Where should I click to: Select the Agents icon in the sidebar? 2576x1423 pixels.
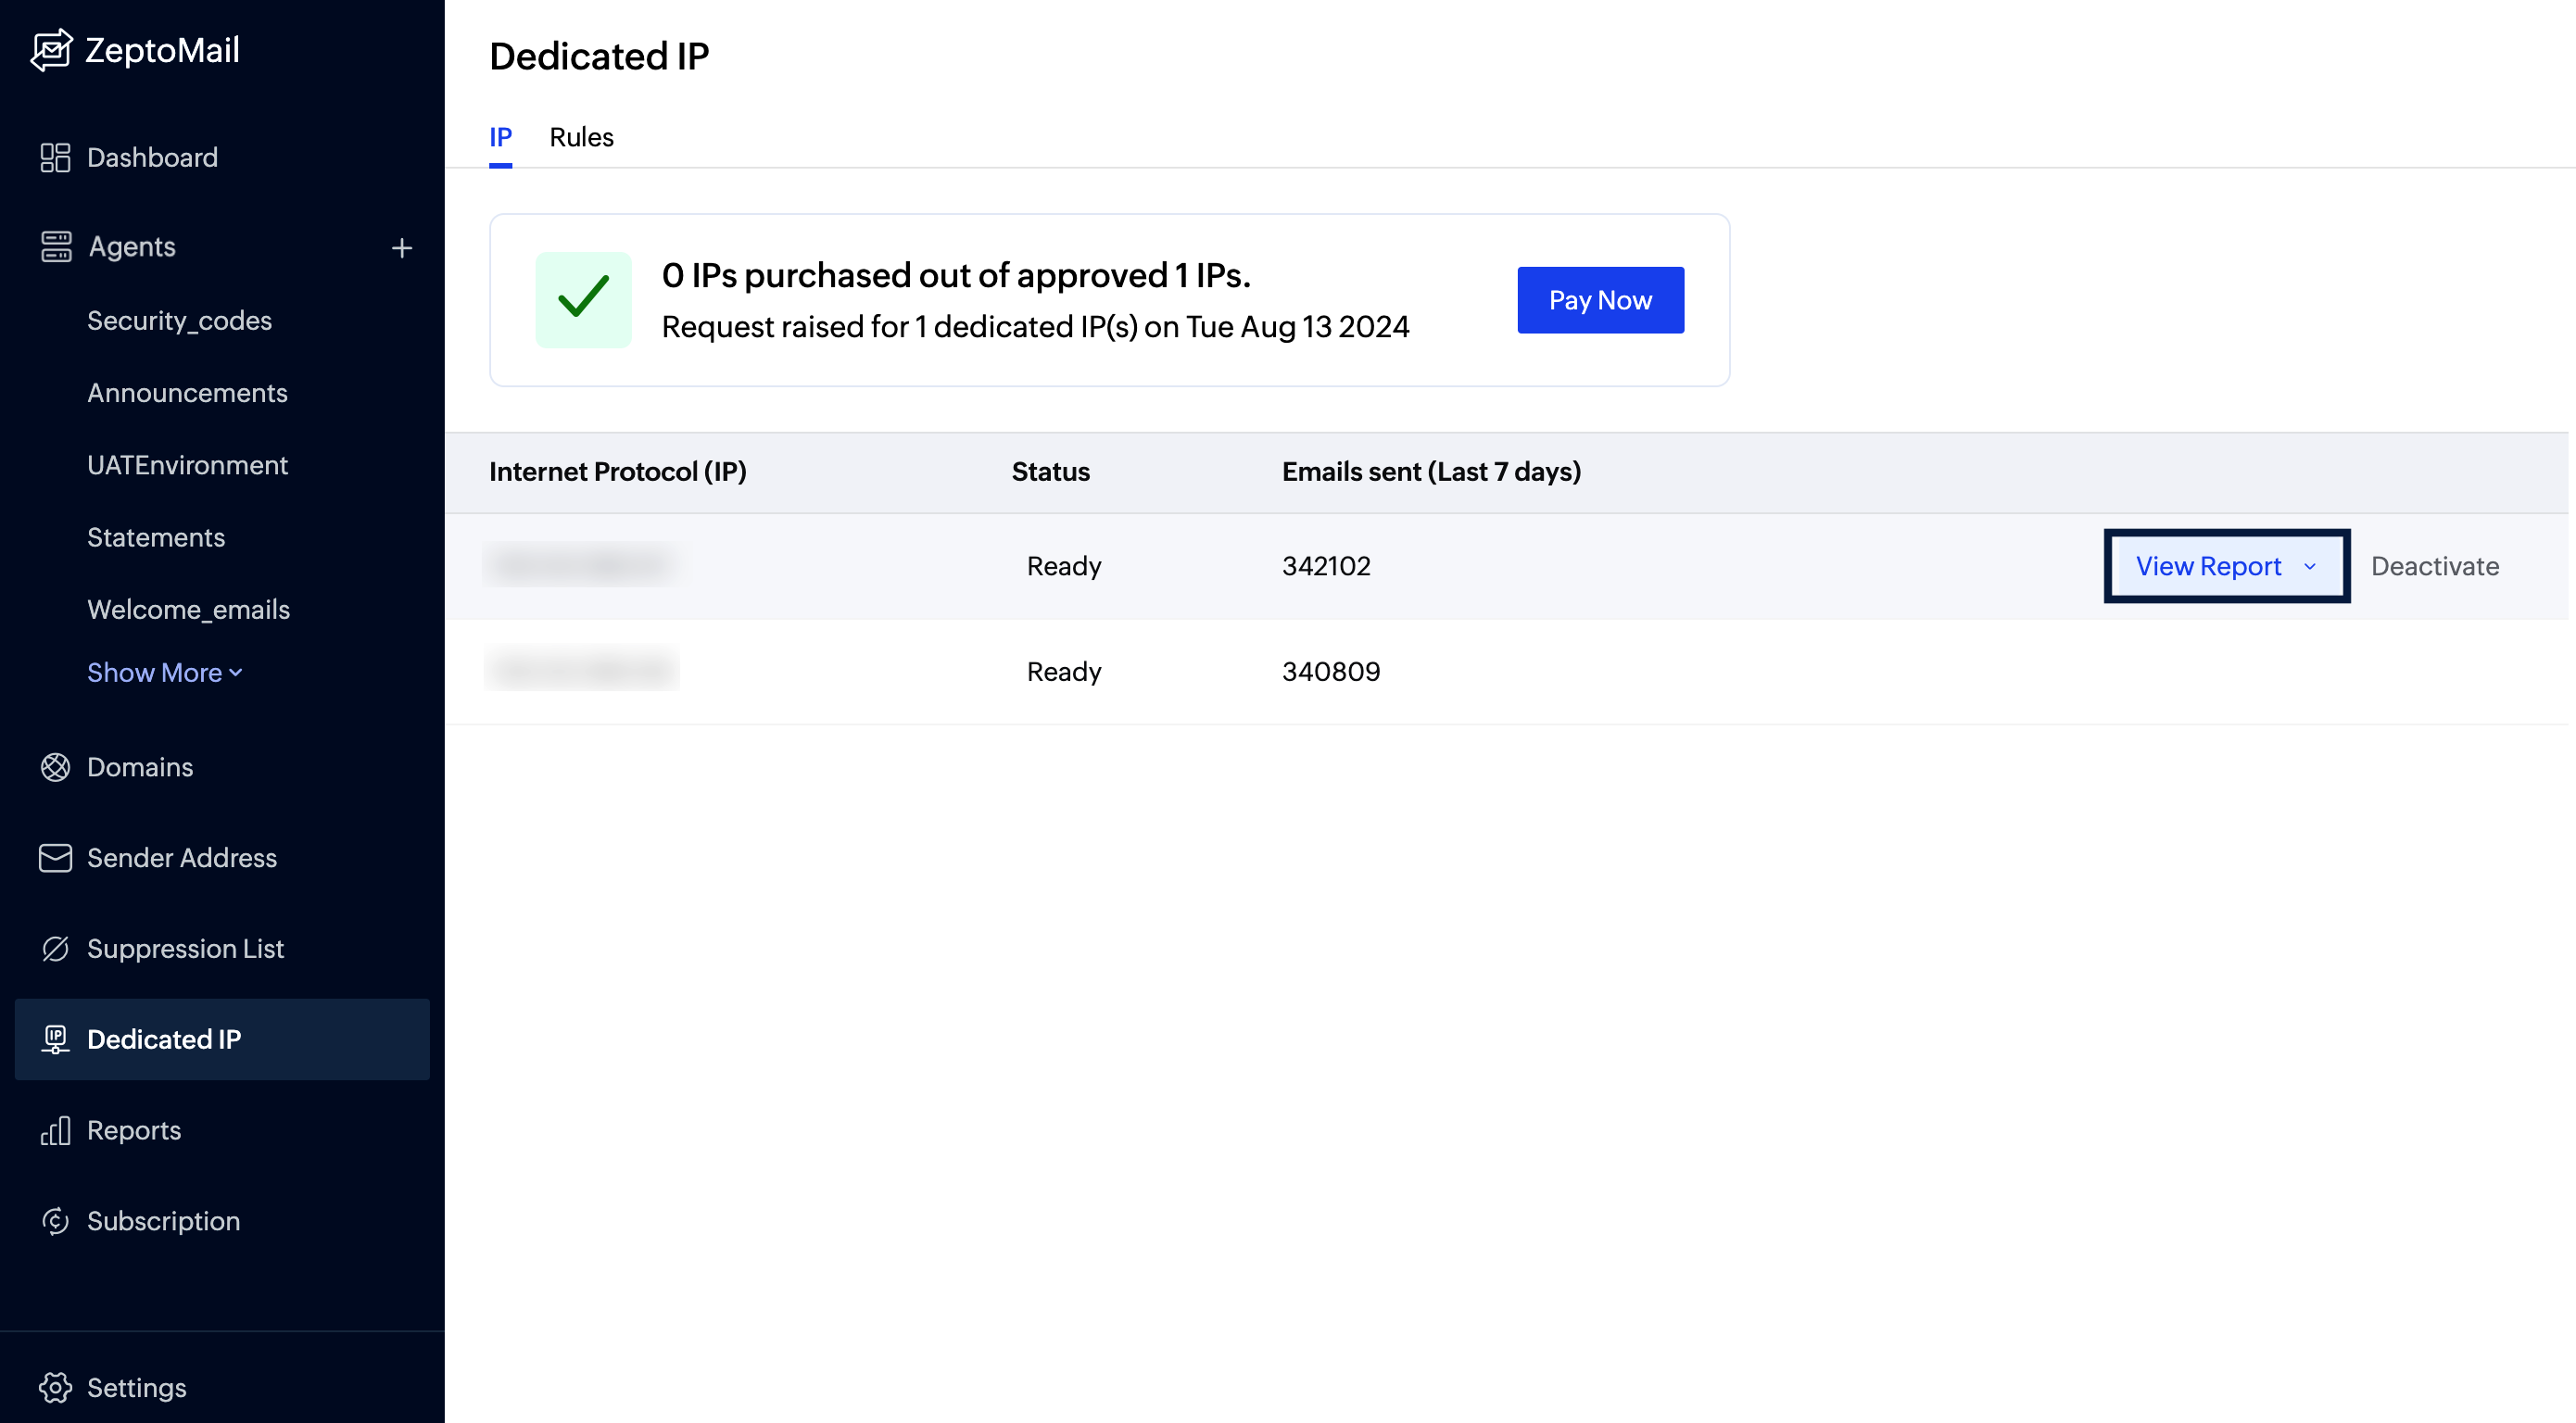tap(57, 246)
